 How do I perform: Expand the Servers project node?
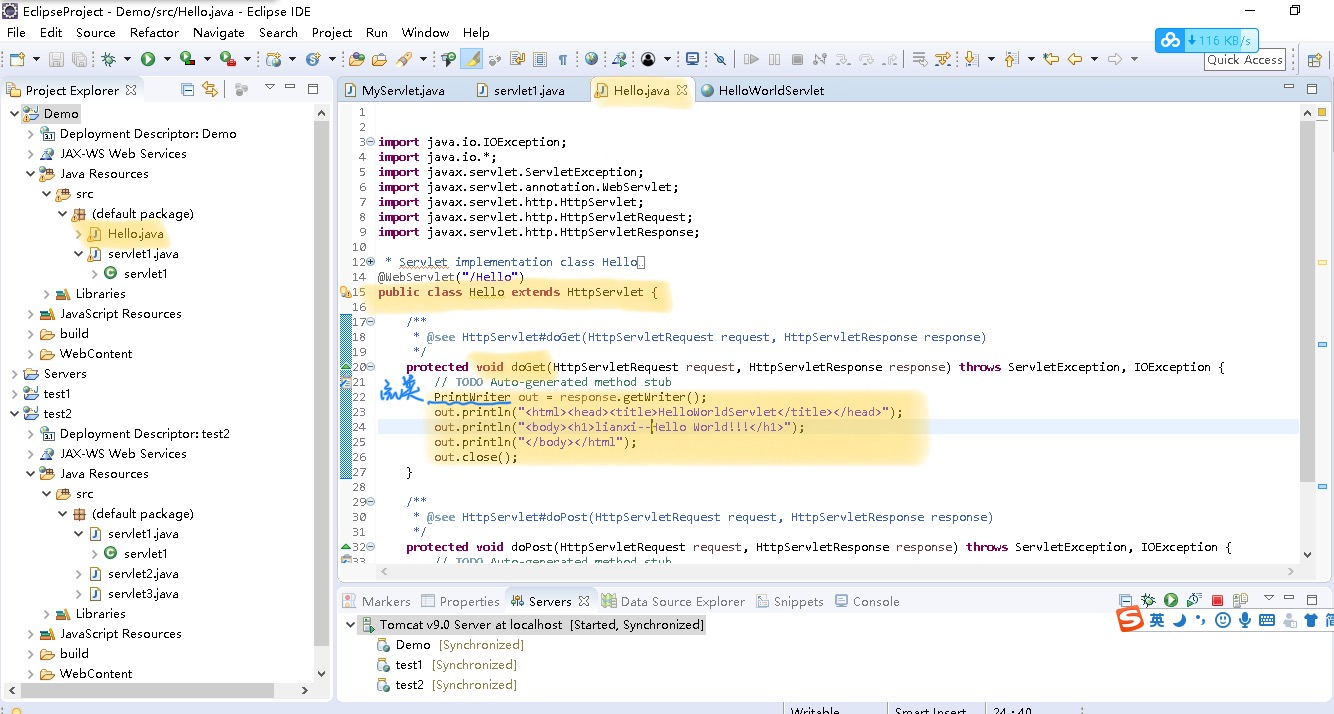[14, 373]
